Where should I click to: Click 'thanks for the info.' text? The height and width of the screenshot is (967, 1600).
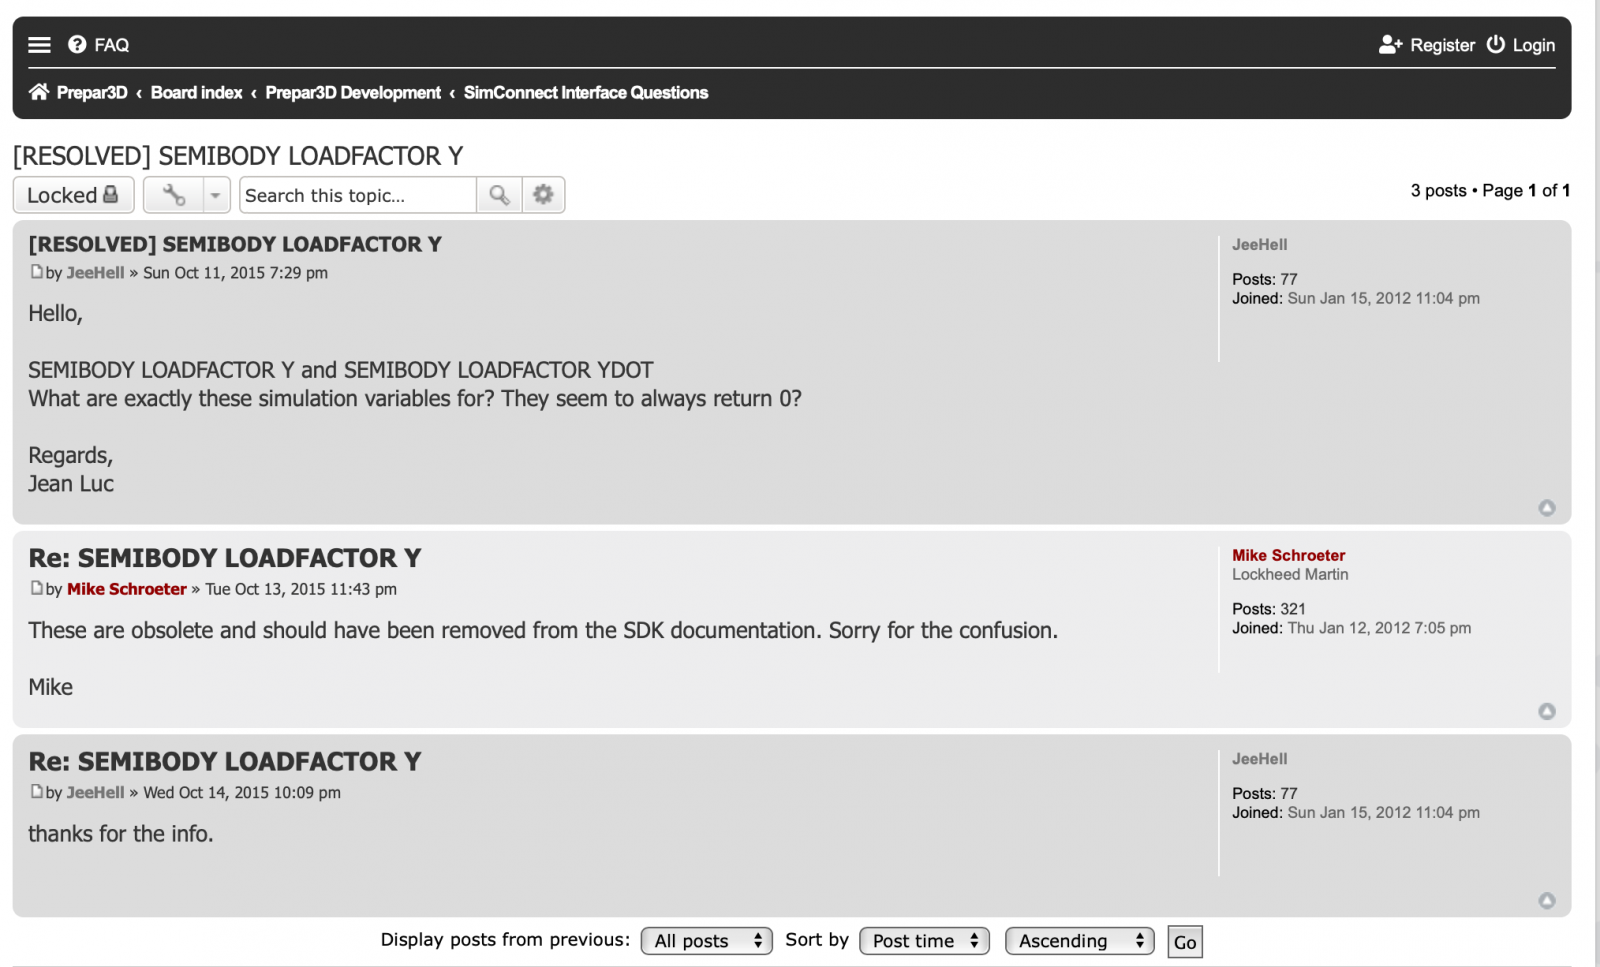121,834
